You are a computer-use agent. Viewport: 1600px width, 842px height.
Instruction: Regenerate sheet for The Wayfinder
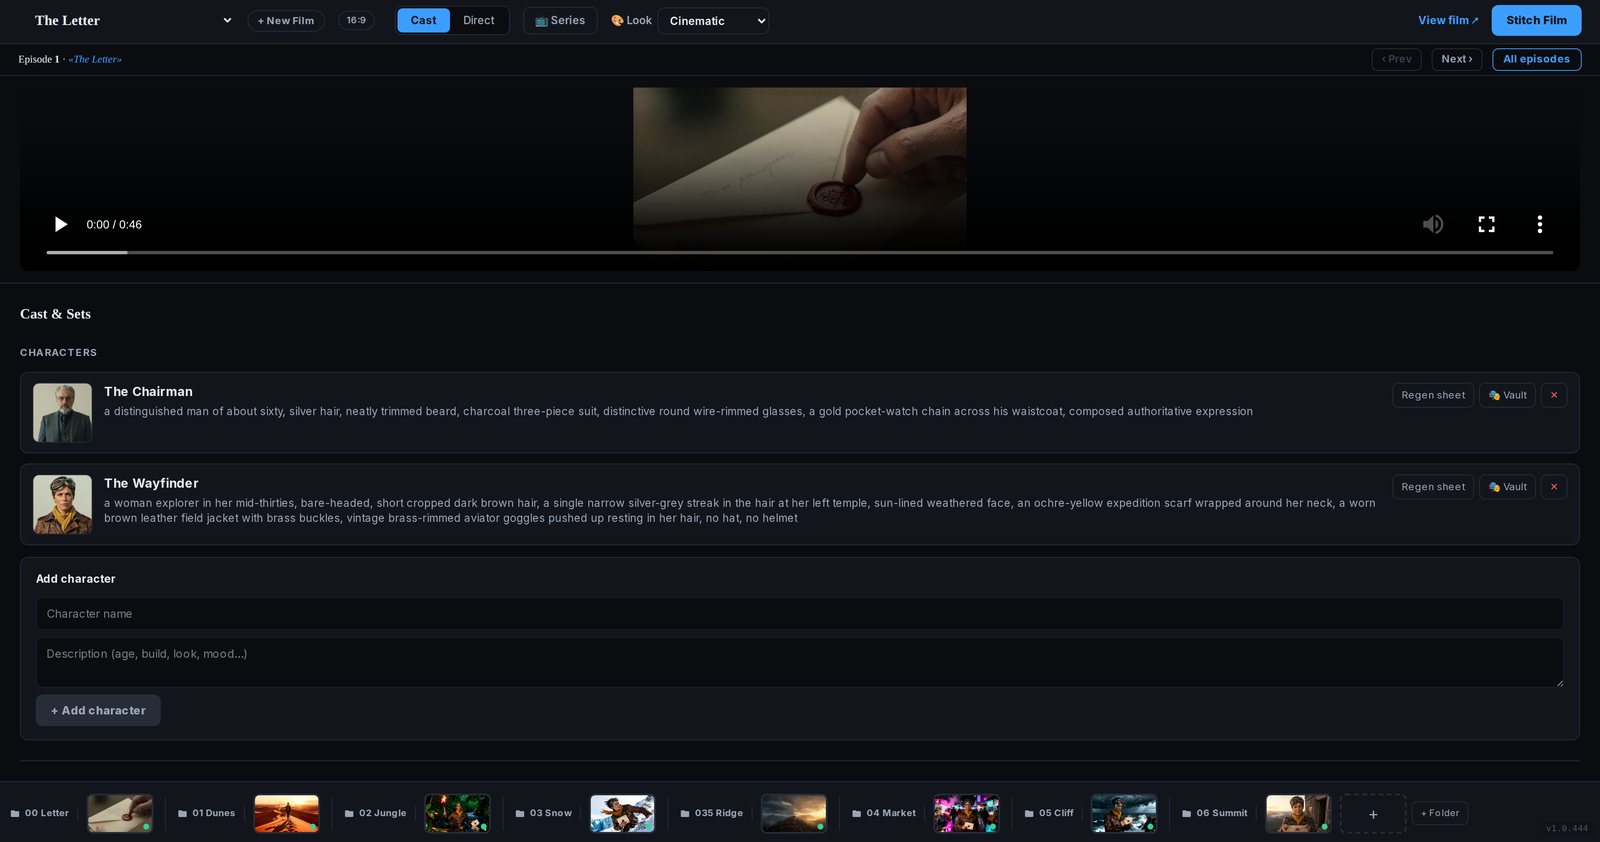pos(1433,487)
